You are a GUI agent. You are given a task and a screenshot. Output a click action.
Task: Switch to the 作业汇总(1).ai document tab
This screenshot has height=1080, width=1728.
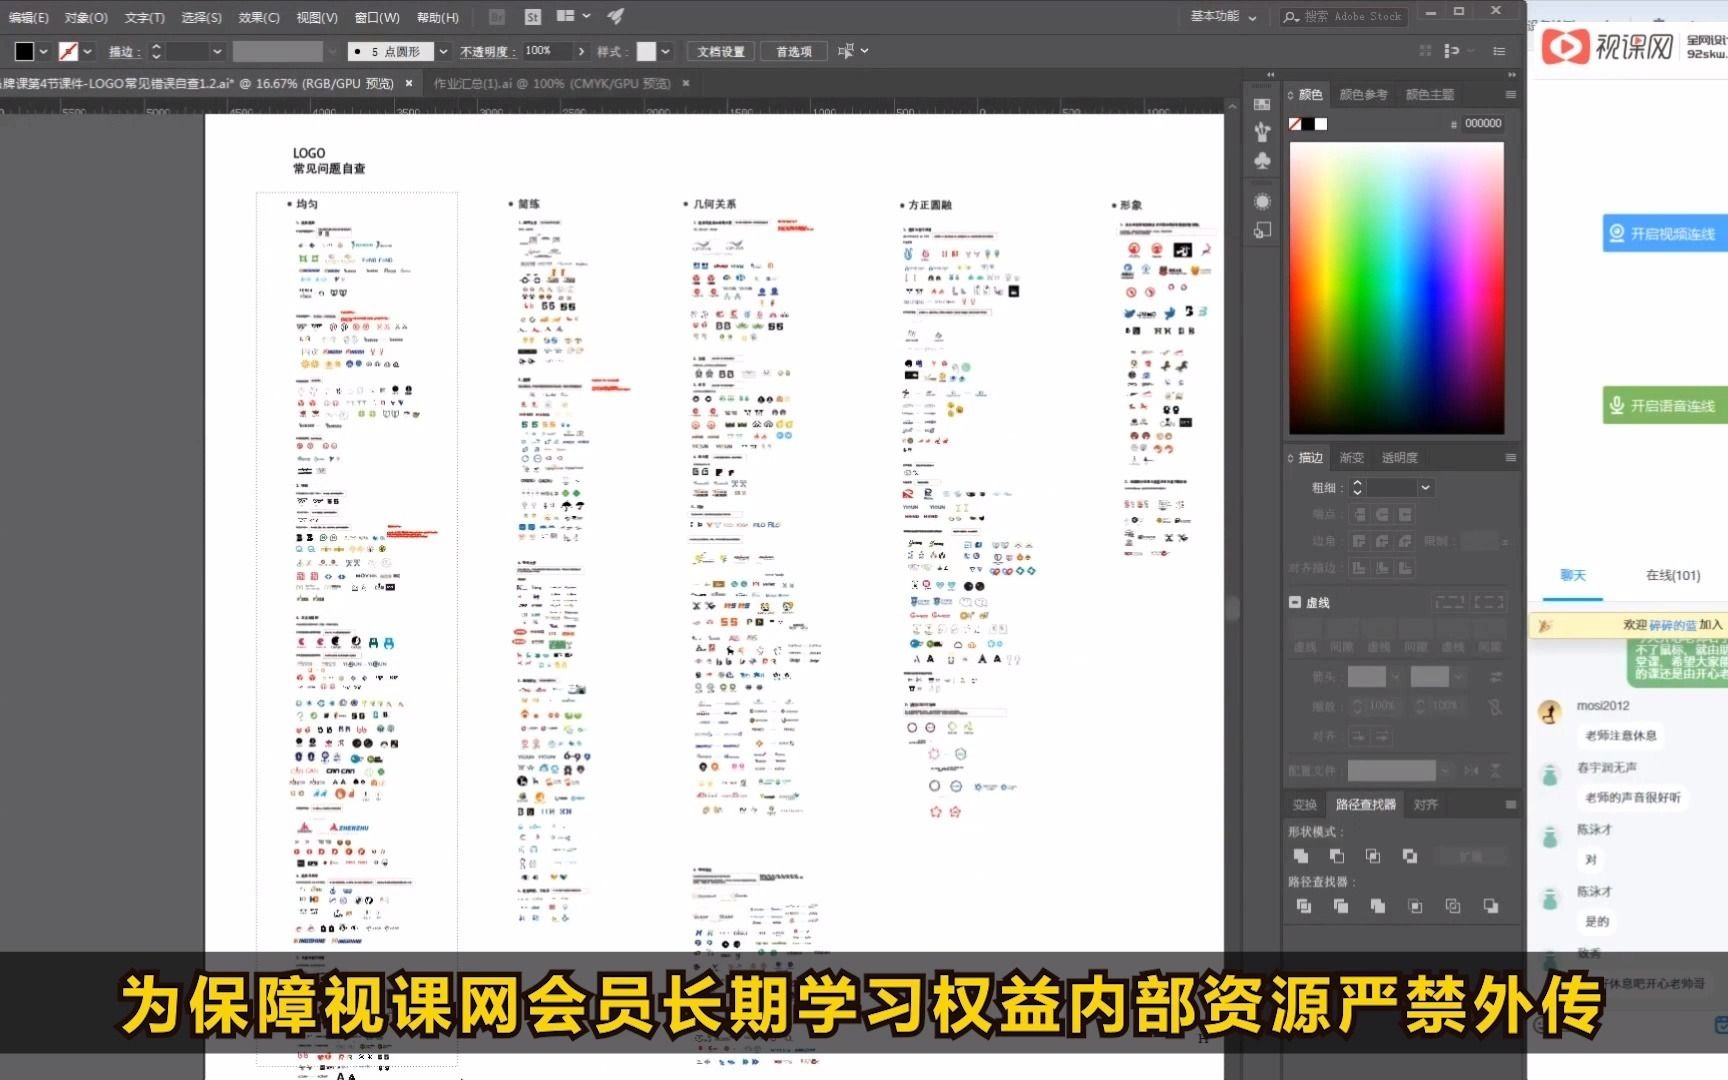pos(552,83)
